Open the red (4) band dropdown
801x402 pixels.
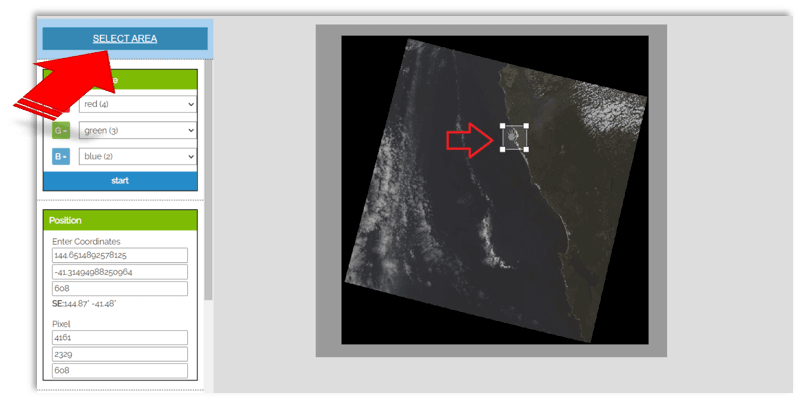coord(137,104)
